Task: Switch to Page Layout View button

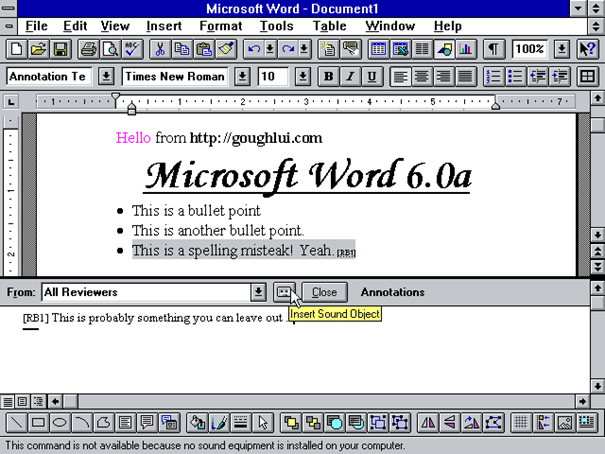Action: 23,402
